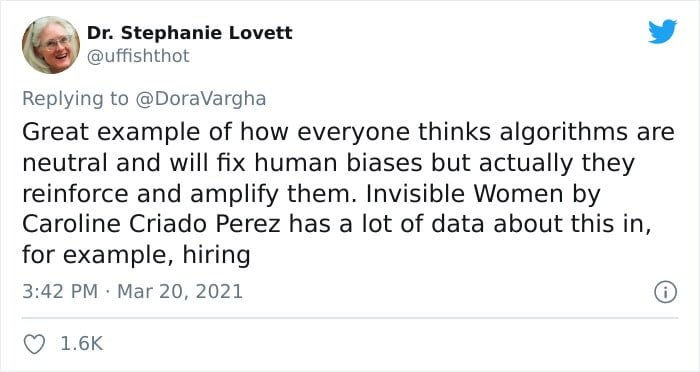
Task: Click the phrase 'for example, hiring'
Action: tap(136, 255)
